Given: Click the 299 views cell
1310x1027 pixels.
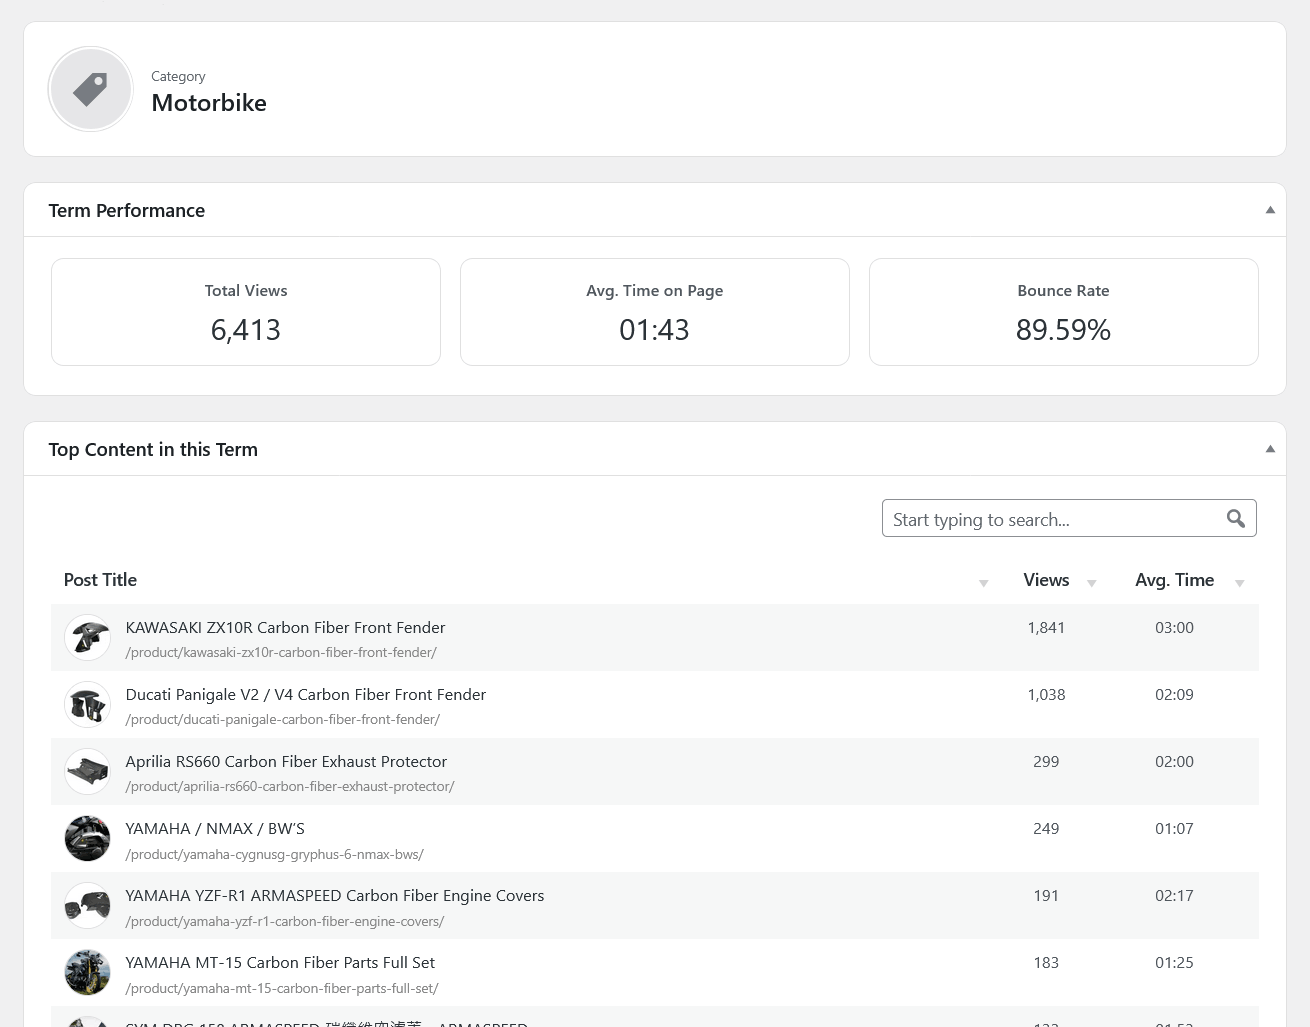Looking at the screenshot, I should click(1046, 761).
